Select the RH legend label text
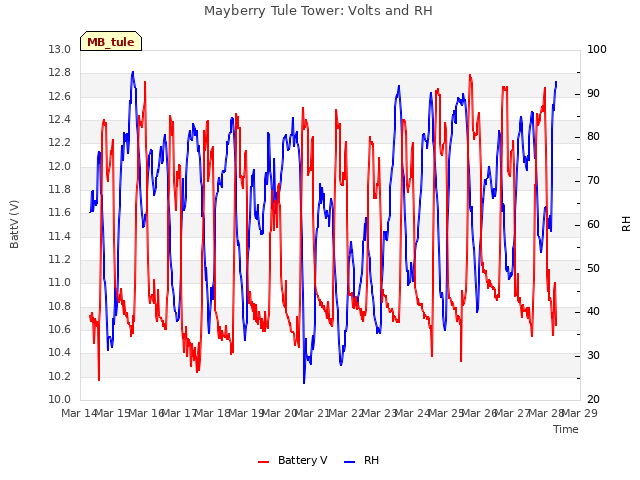The height and width of the screenshot is (480, 640). point(371,460)
